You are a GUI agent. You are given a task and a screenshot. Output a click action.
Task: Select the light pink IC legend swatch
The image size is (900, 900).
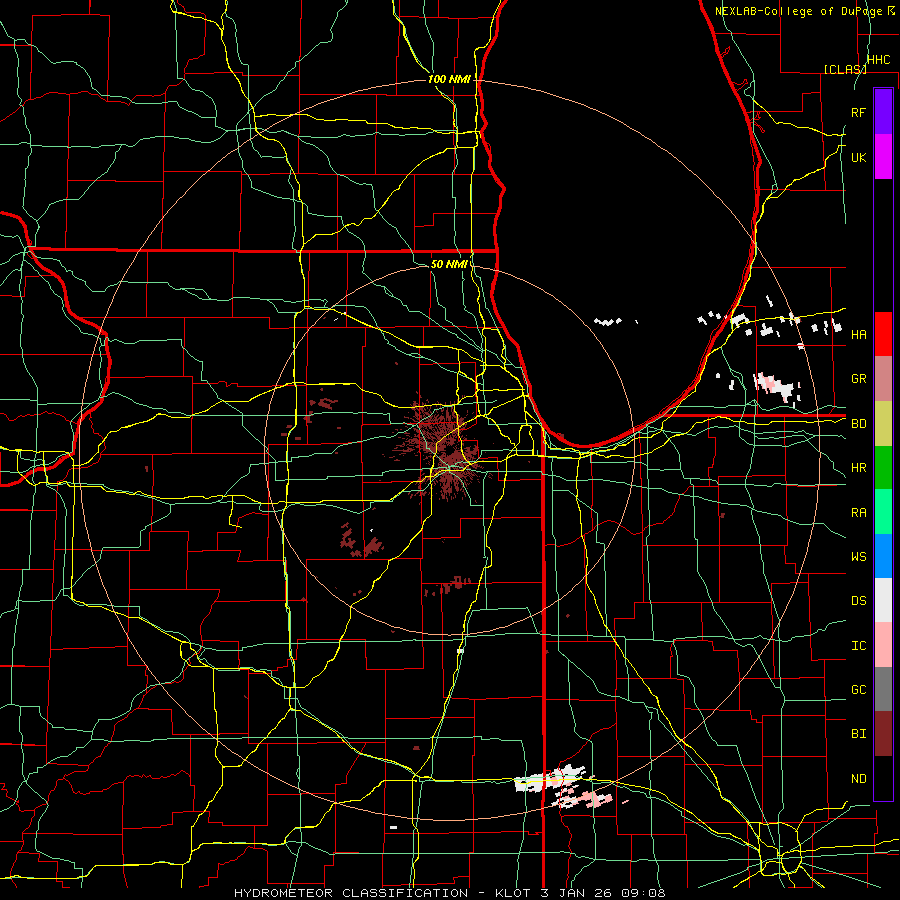883,645
